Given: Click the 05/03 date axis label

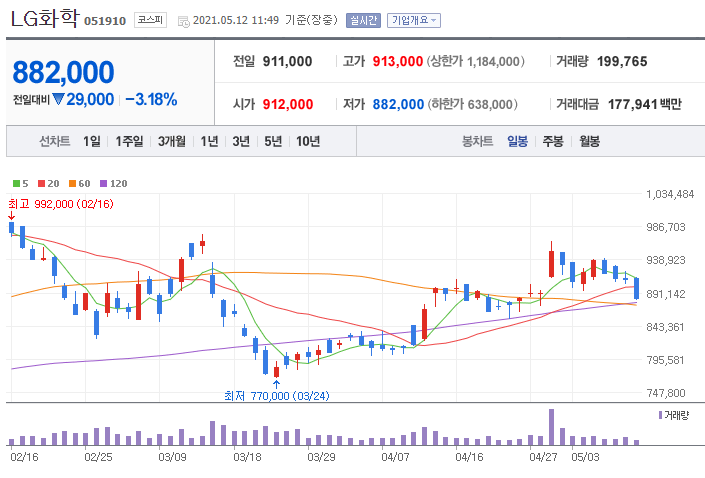Looking at the screenshot, I should (x=585, y=457).
